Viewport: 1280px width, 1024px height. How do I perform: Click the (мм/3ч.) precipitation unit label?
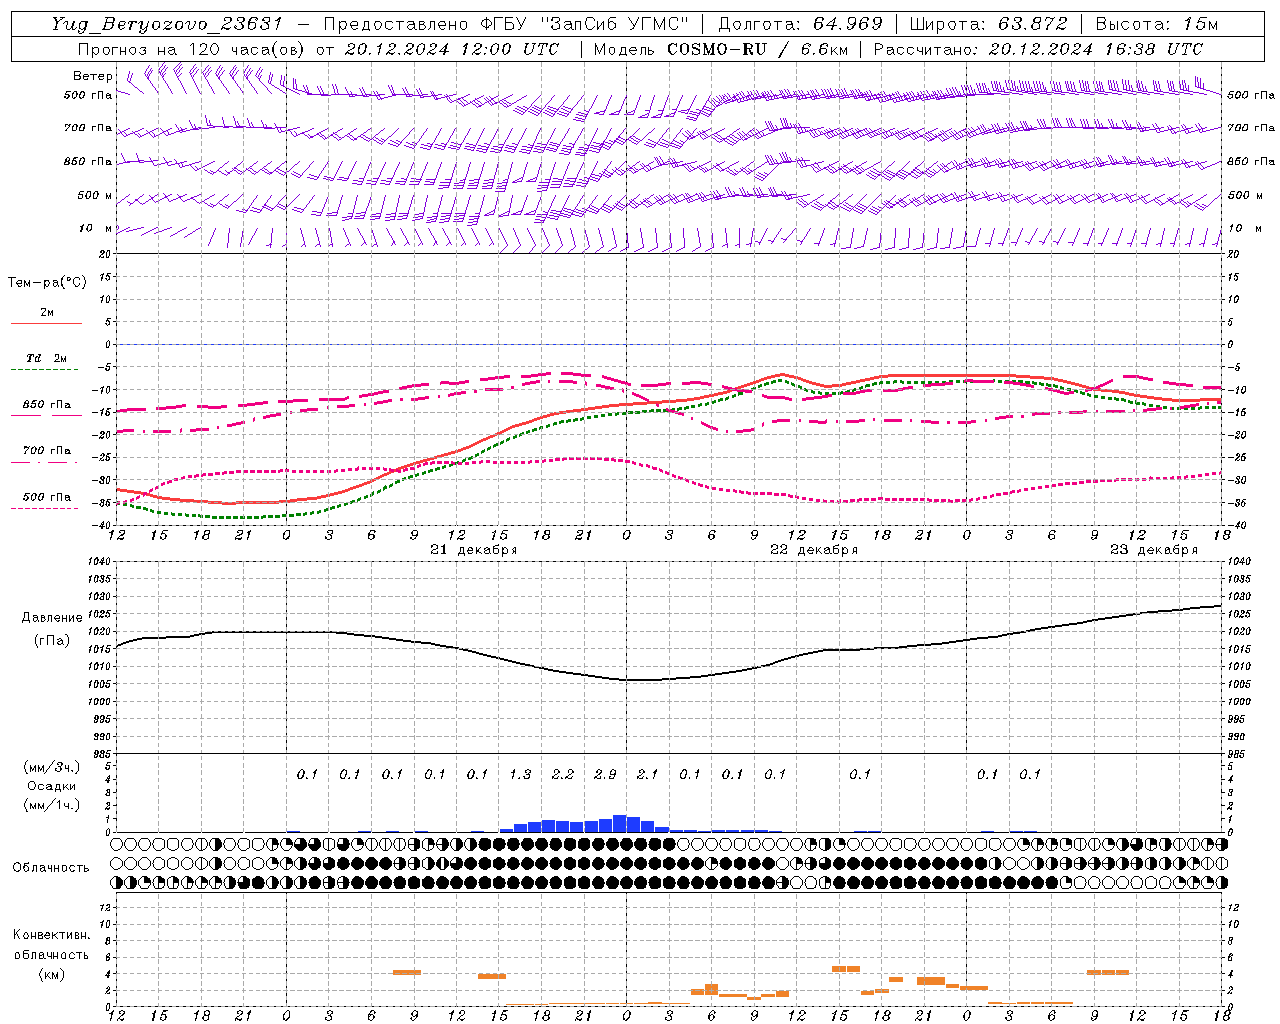(x=51, y=767)
